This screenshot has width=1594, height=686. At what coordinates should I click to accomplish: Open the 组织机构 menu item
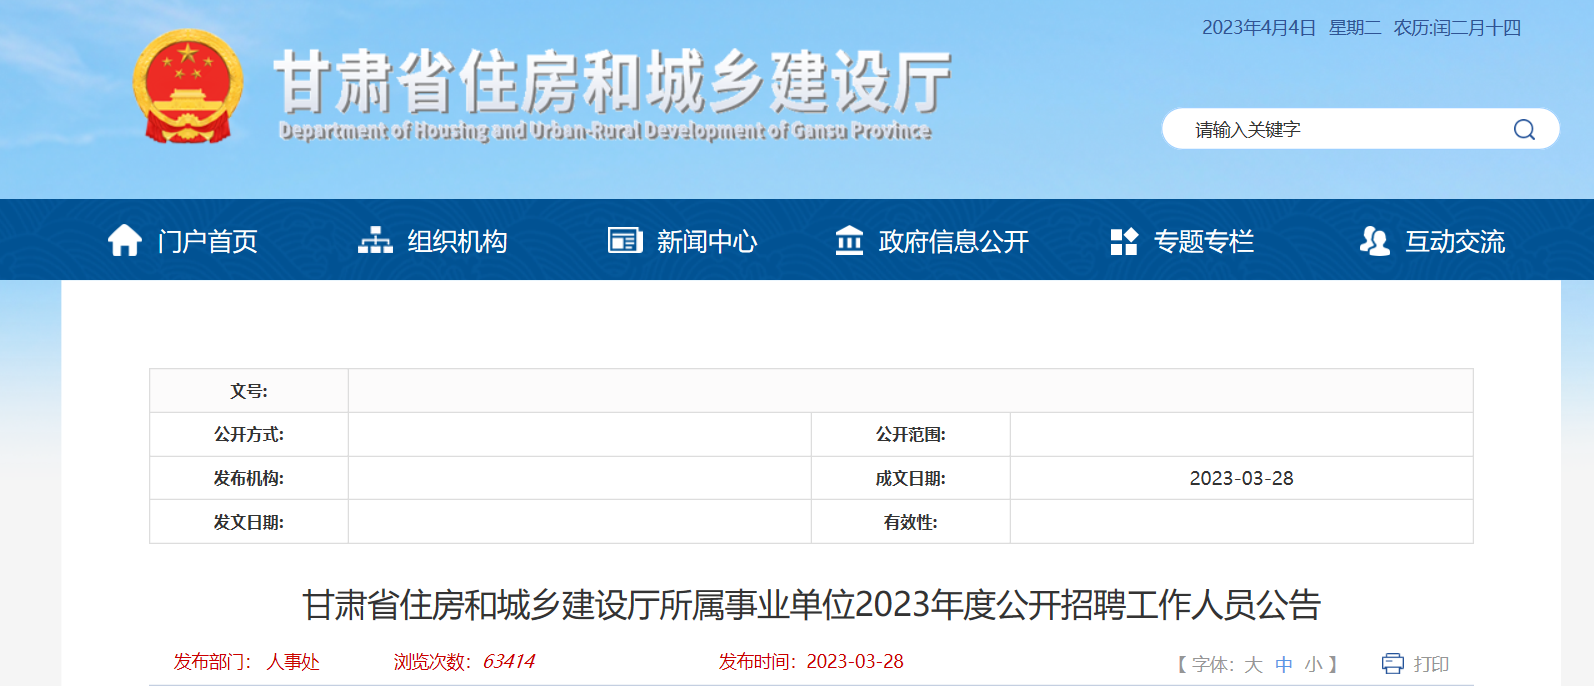(x=457, y=241)
